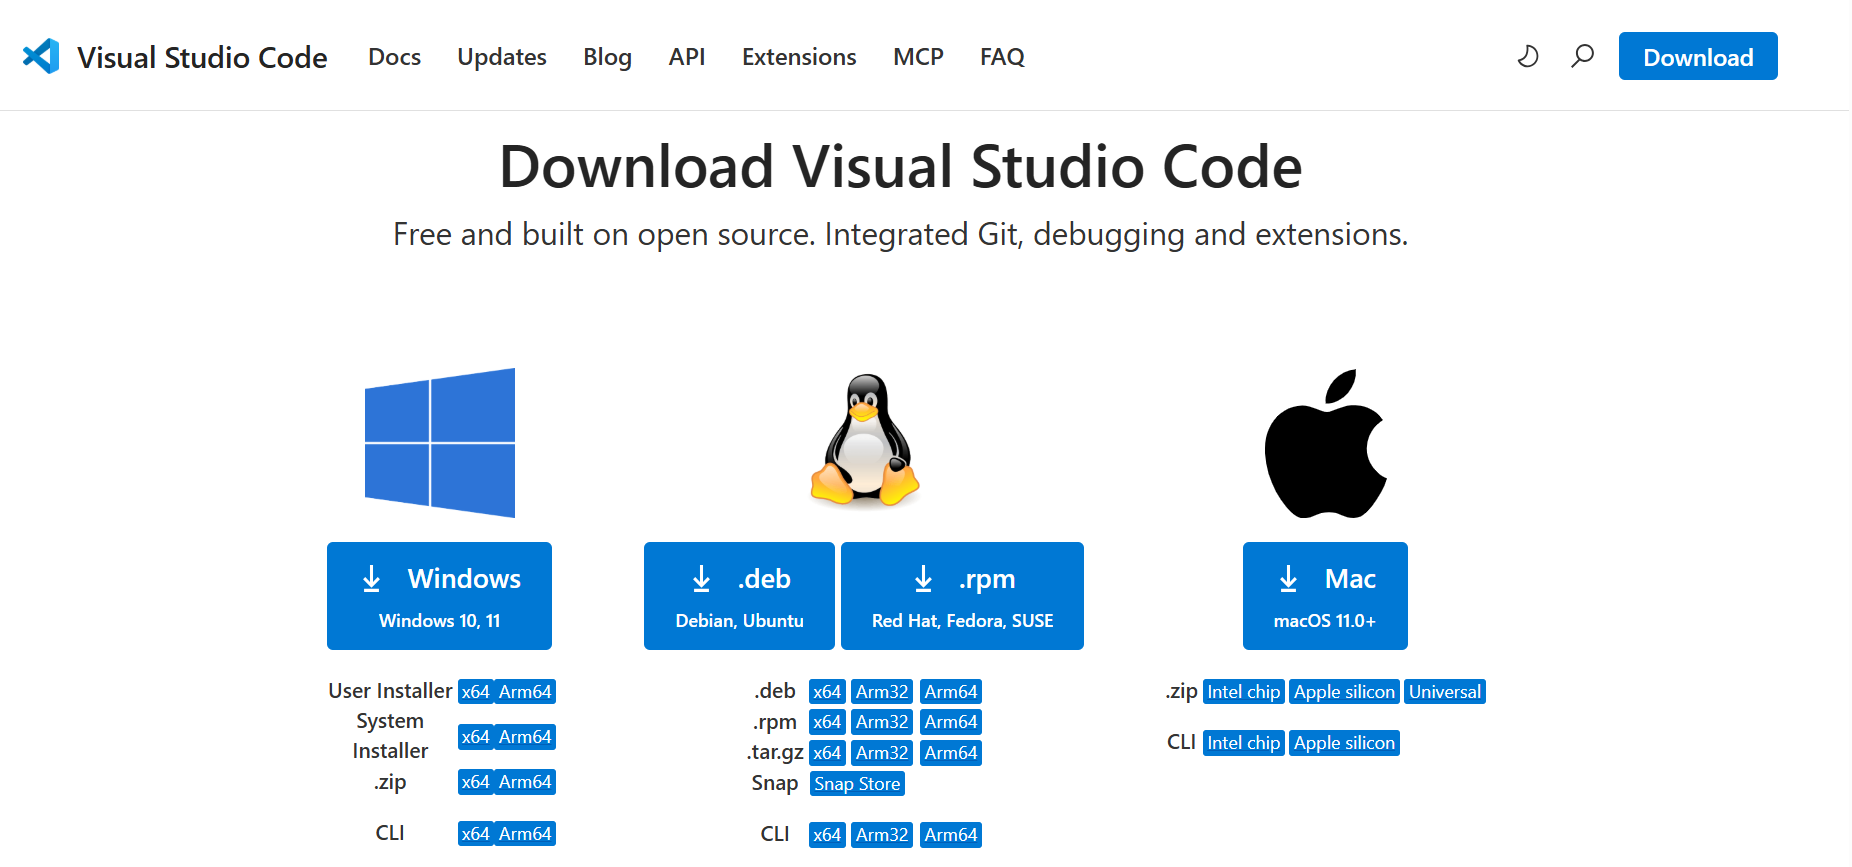Select Windows CLI x64 download

tap(475, 834)
